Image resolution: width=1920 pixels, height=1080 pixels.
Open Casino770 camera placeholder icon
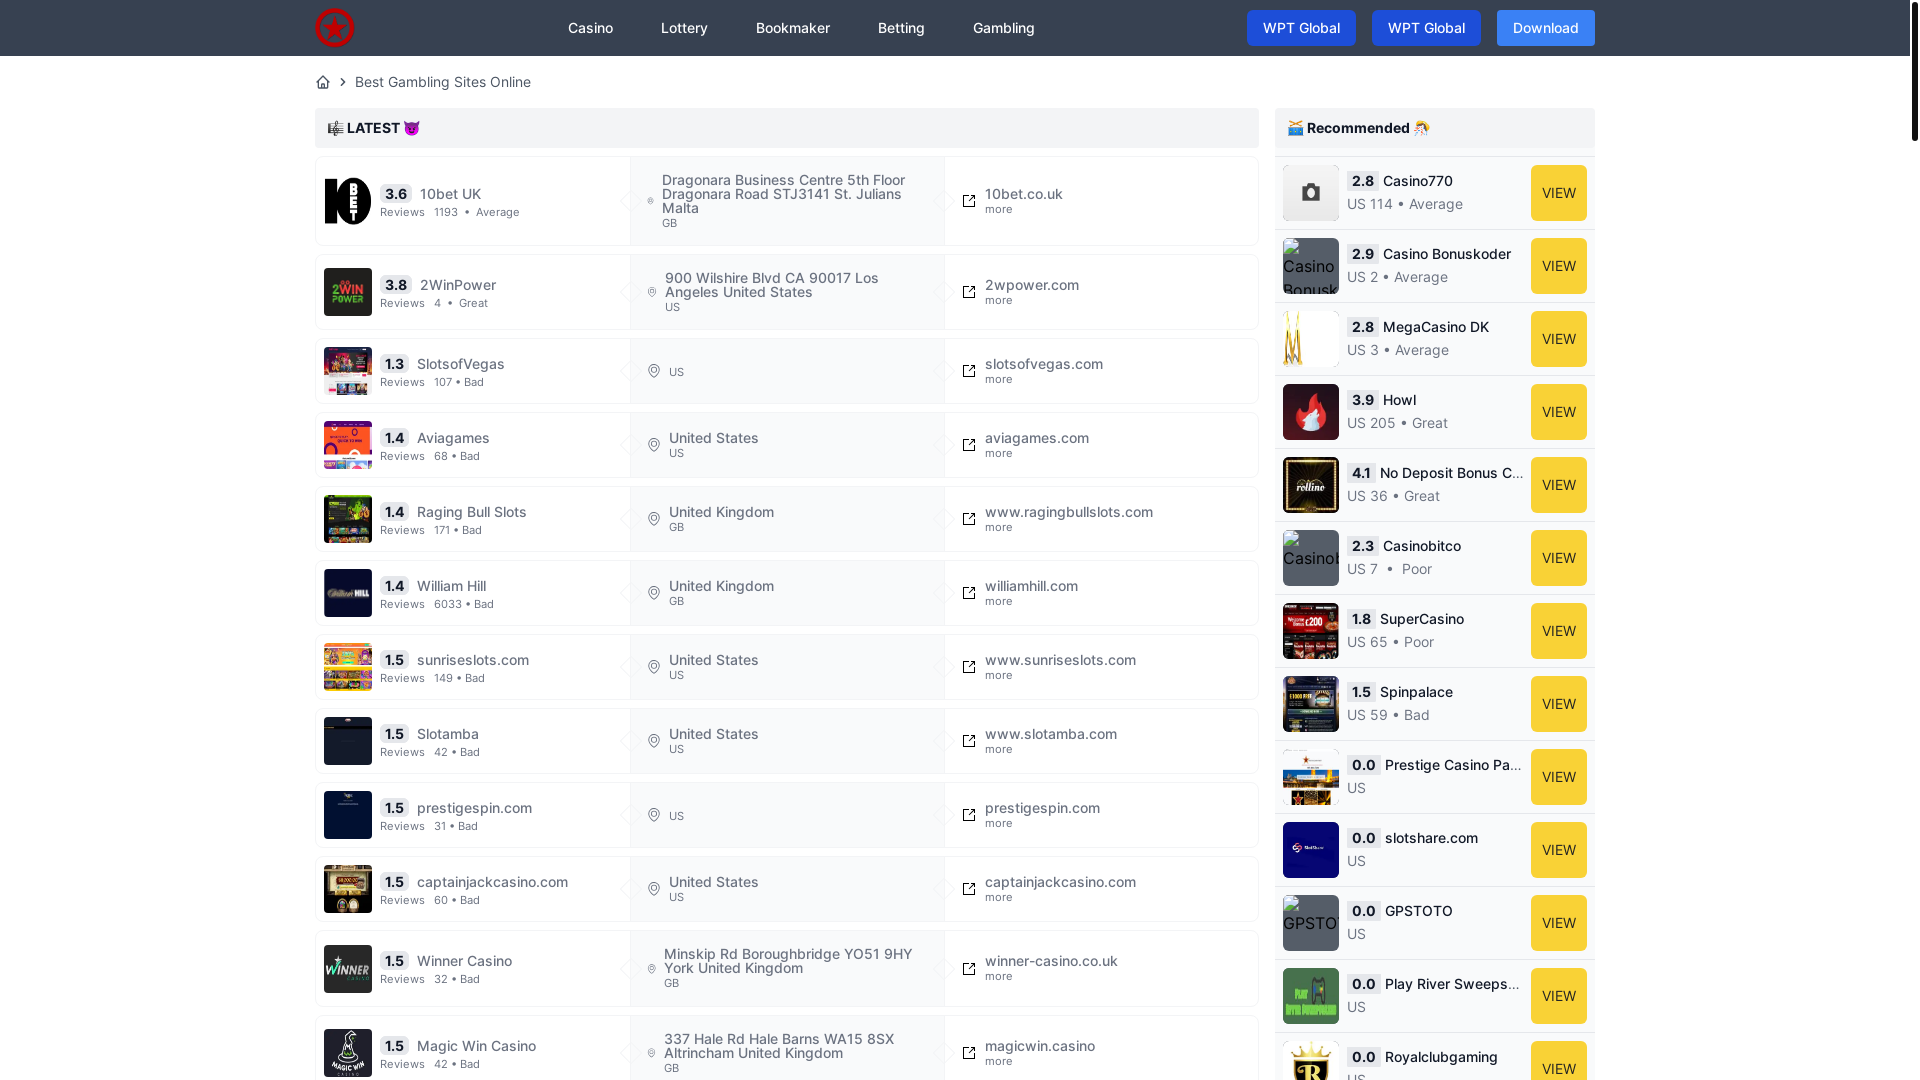click(x=1311, y=193)
